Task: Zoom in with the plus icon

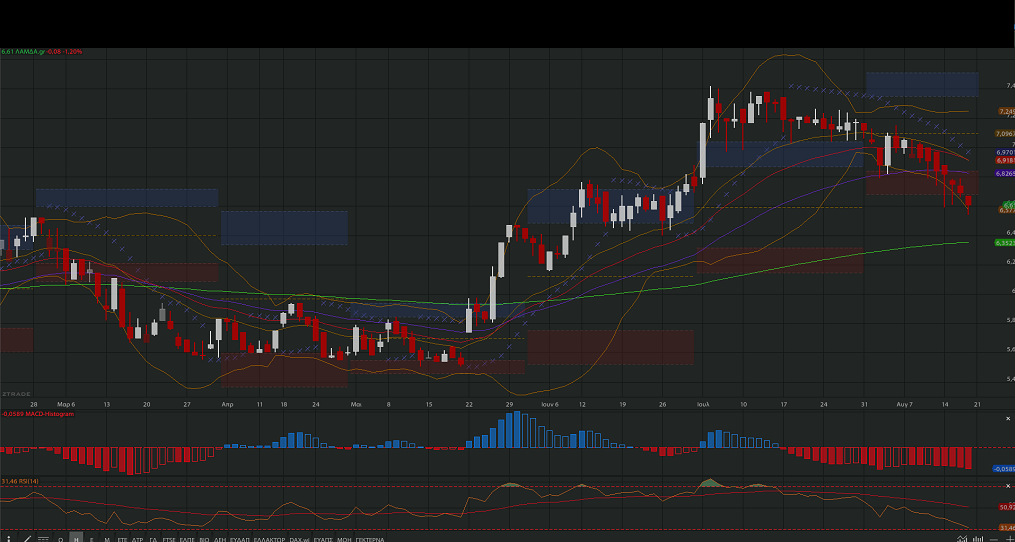Action: pyautogui.click(x=1010, y=539)
